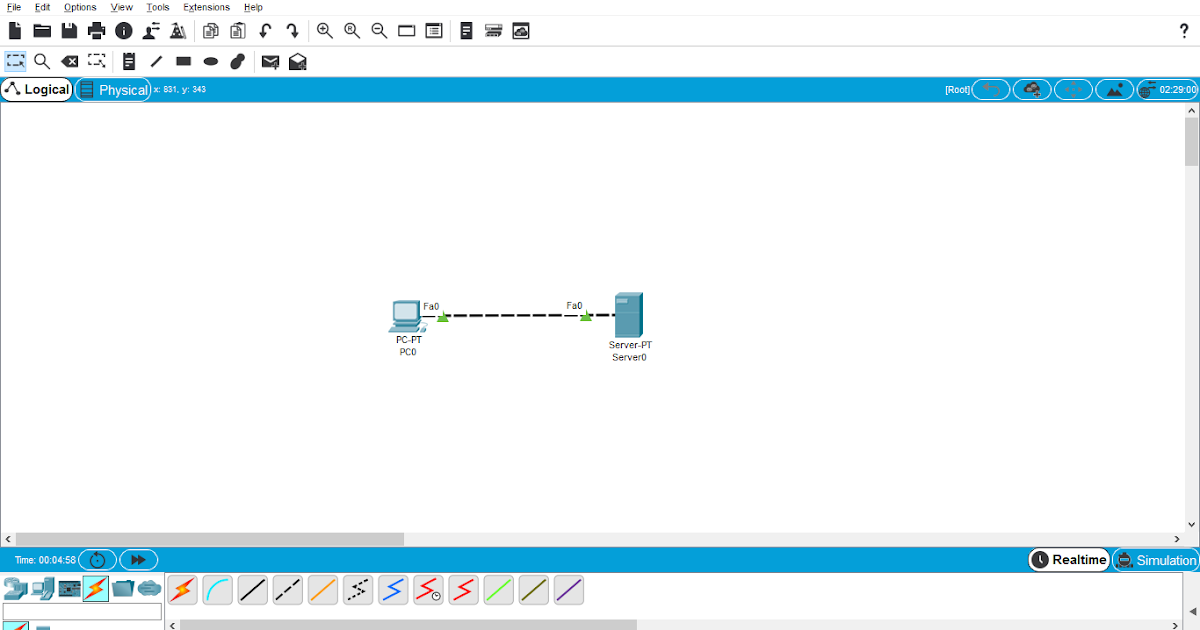Select the Add Complex PDU tool
This screenshot has height=630, width=1200.
(x=297, y=61)
